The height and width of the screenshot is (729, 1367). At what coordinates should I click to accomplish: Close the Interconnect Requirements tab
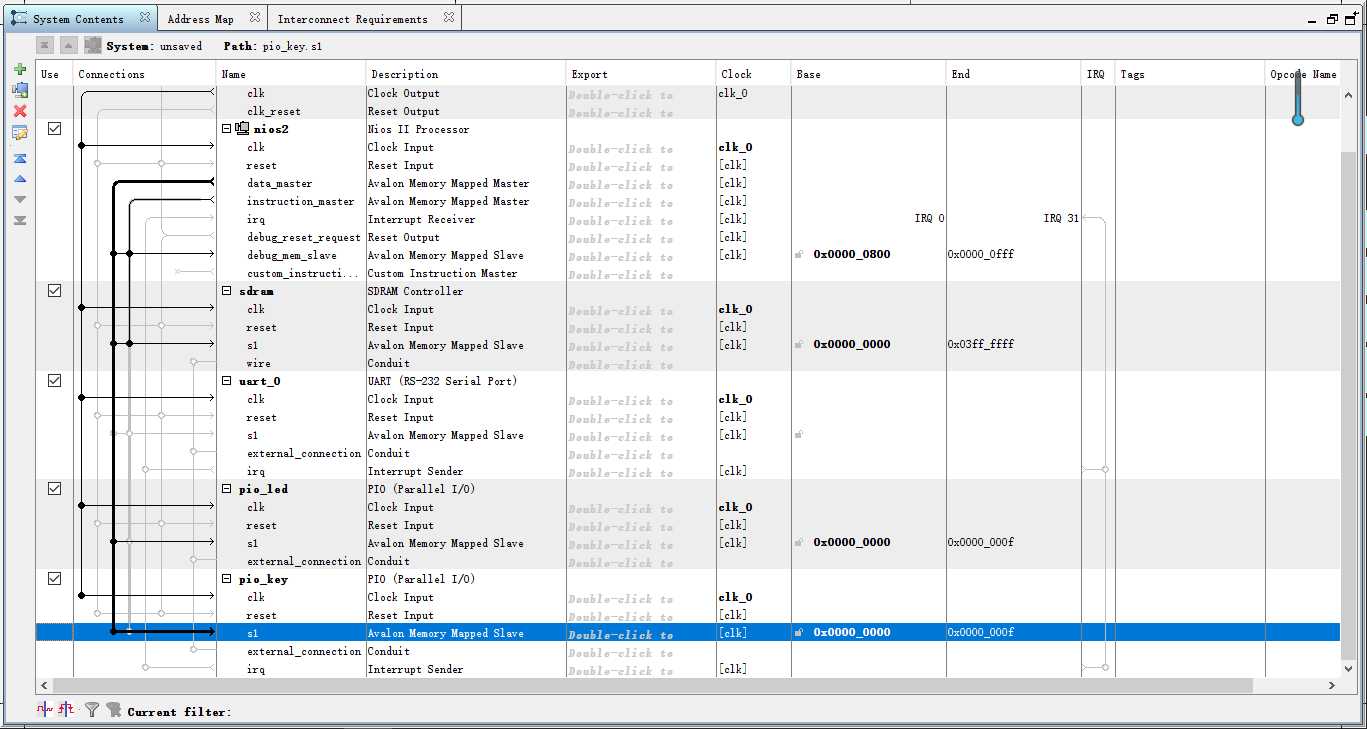pyautogui.click(x=448, y=17)
